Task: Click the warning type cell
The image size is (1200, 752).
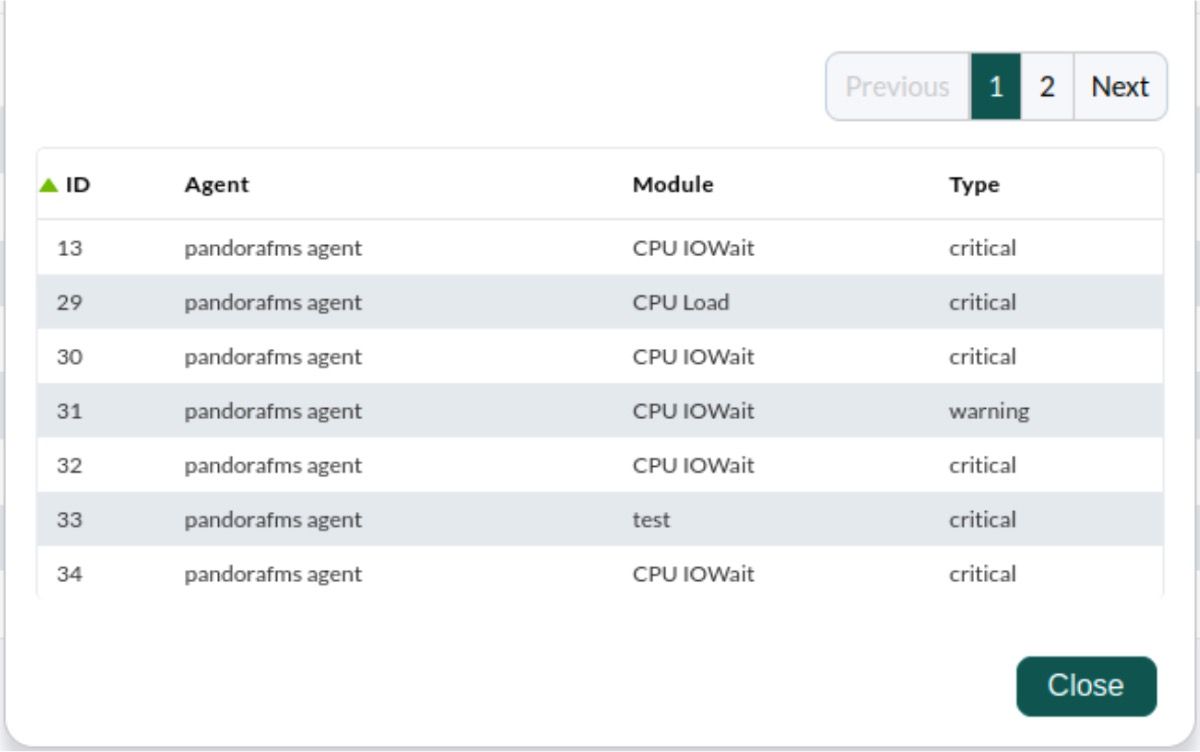Action: [989, 411]
